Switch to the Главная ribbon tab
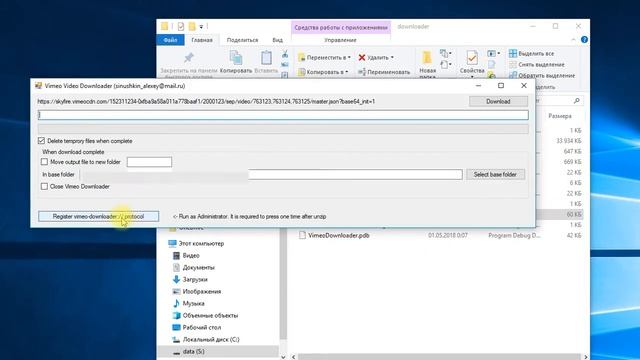The height and width of the screenshot is (360, 640). click(202, 40)
